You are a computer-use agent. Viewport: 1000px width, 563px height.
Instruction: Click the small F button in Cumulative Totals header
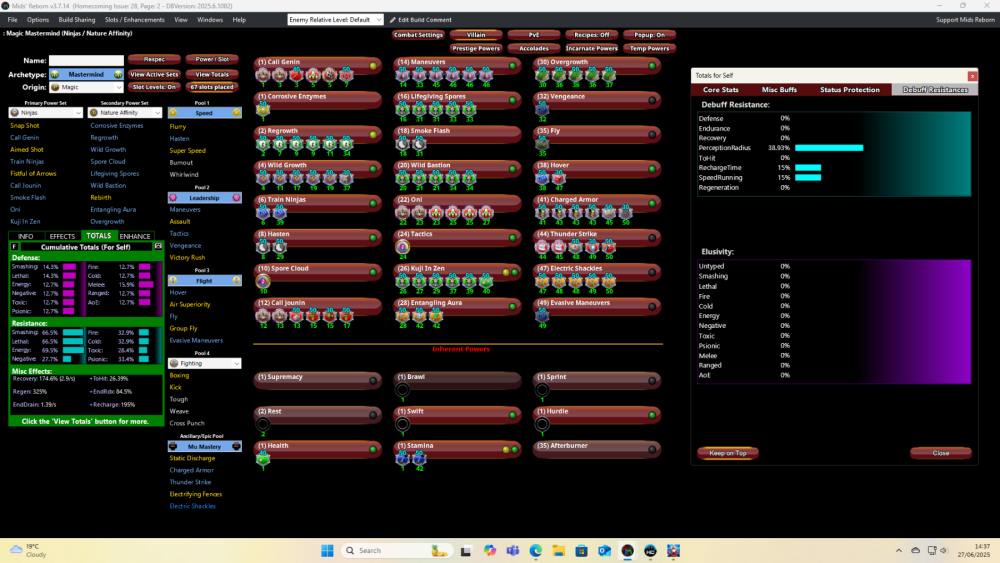pyautogui.click(x=14, y=246)
